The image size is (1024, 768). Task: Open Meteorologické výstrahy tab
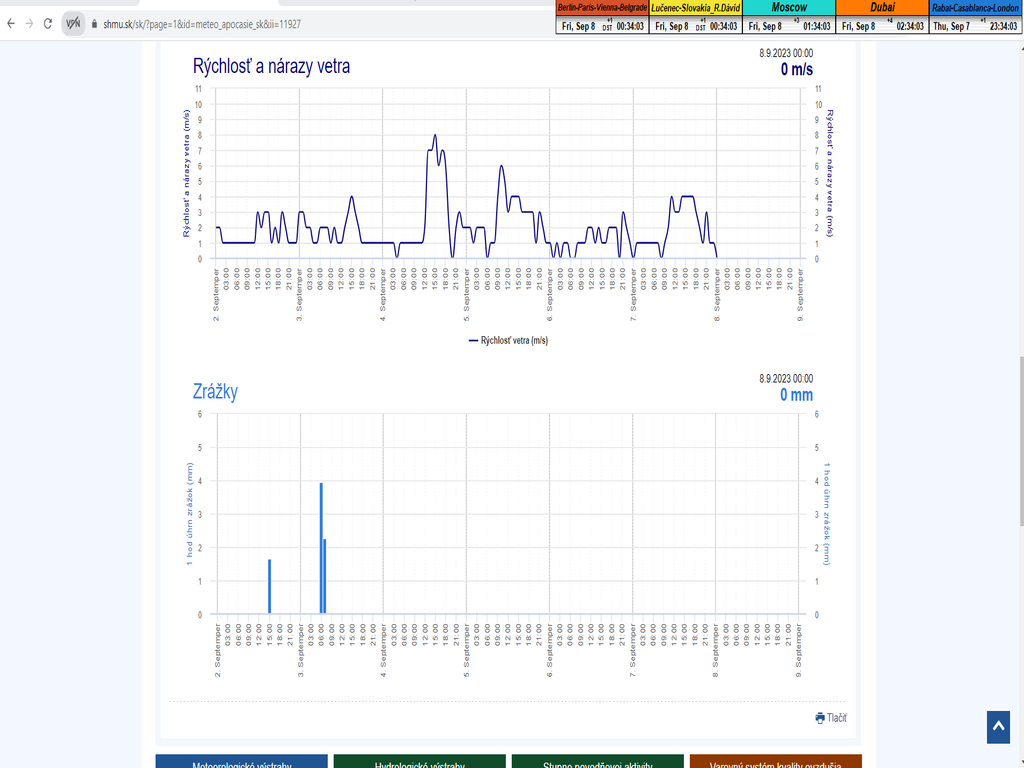tap(241, 762)
